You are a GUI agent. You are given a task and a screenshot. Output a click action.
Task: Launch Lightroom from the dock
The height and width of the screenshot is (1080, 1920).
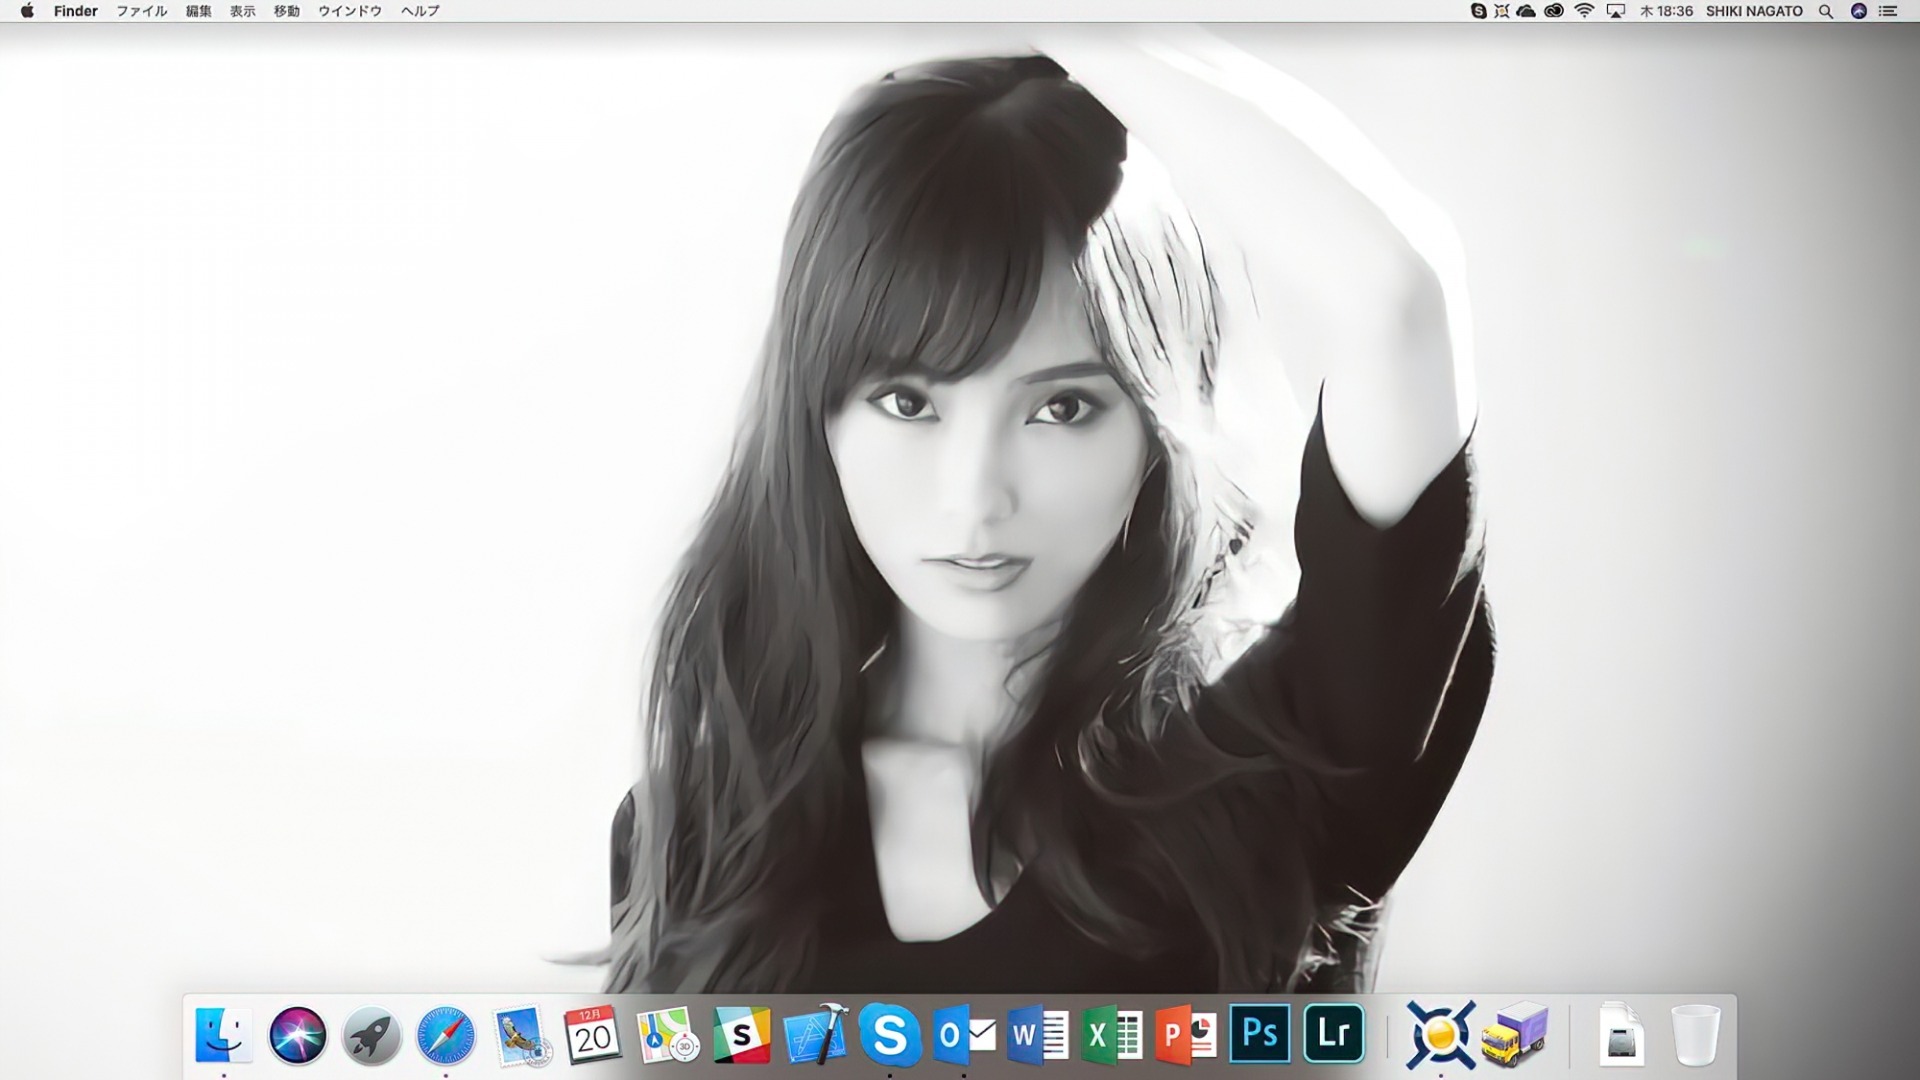point(1333,1034)
